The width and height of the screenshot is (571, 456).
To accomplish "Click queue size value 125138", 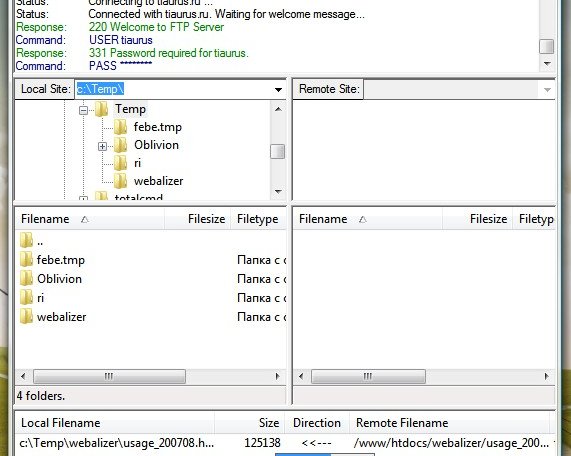I will pyautogui.click(x=263, y=443).
